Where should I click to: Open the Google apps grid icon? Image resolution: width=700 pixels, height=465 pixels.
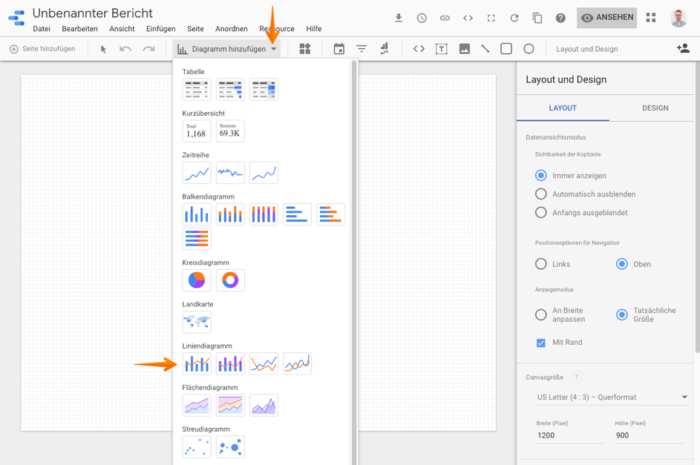coord(651,17)
